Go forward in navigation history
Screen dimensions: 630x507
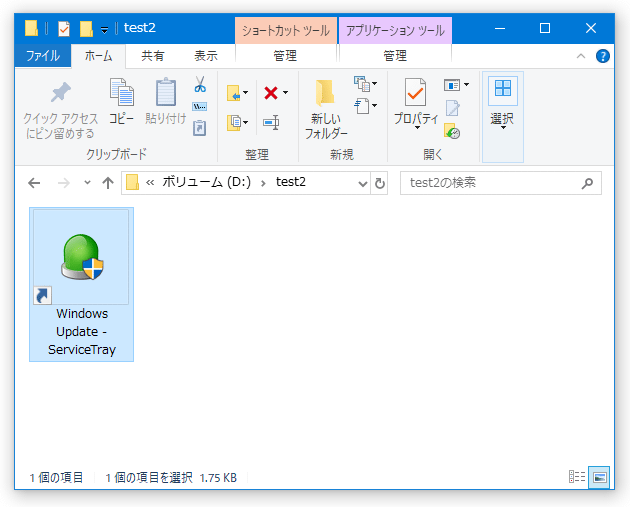[x=63, y=184]
